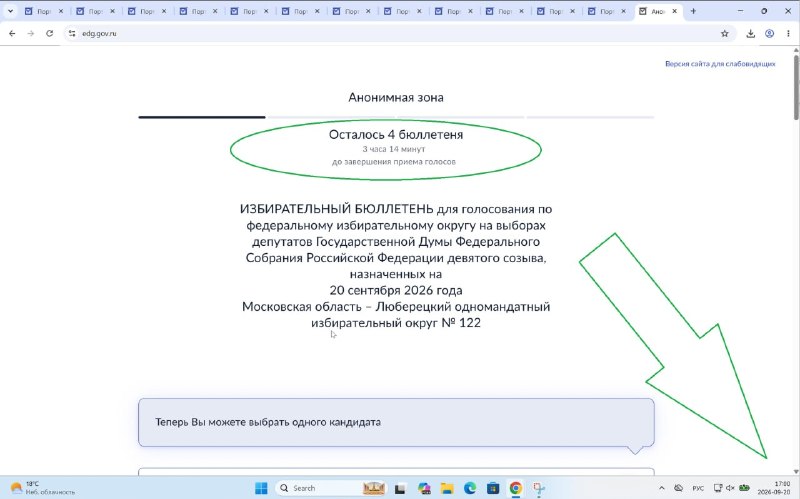Click the voting progress bar's first segment
This screenshot has height=499, width=800.
(202, 117)
